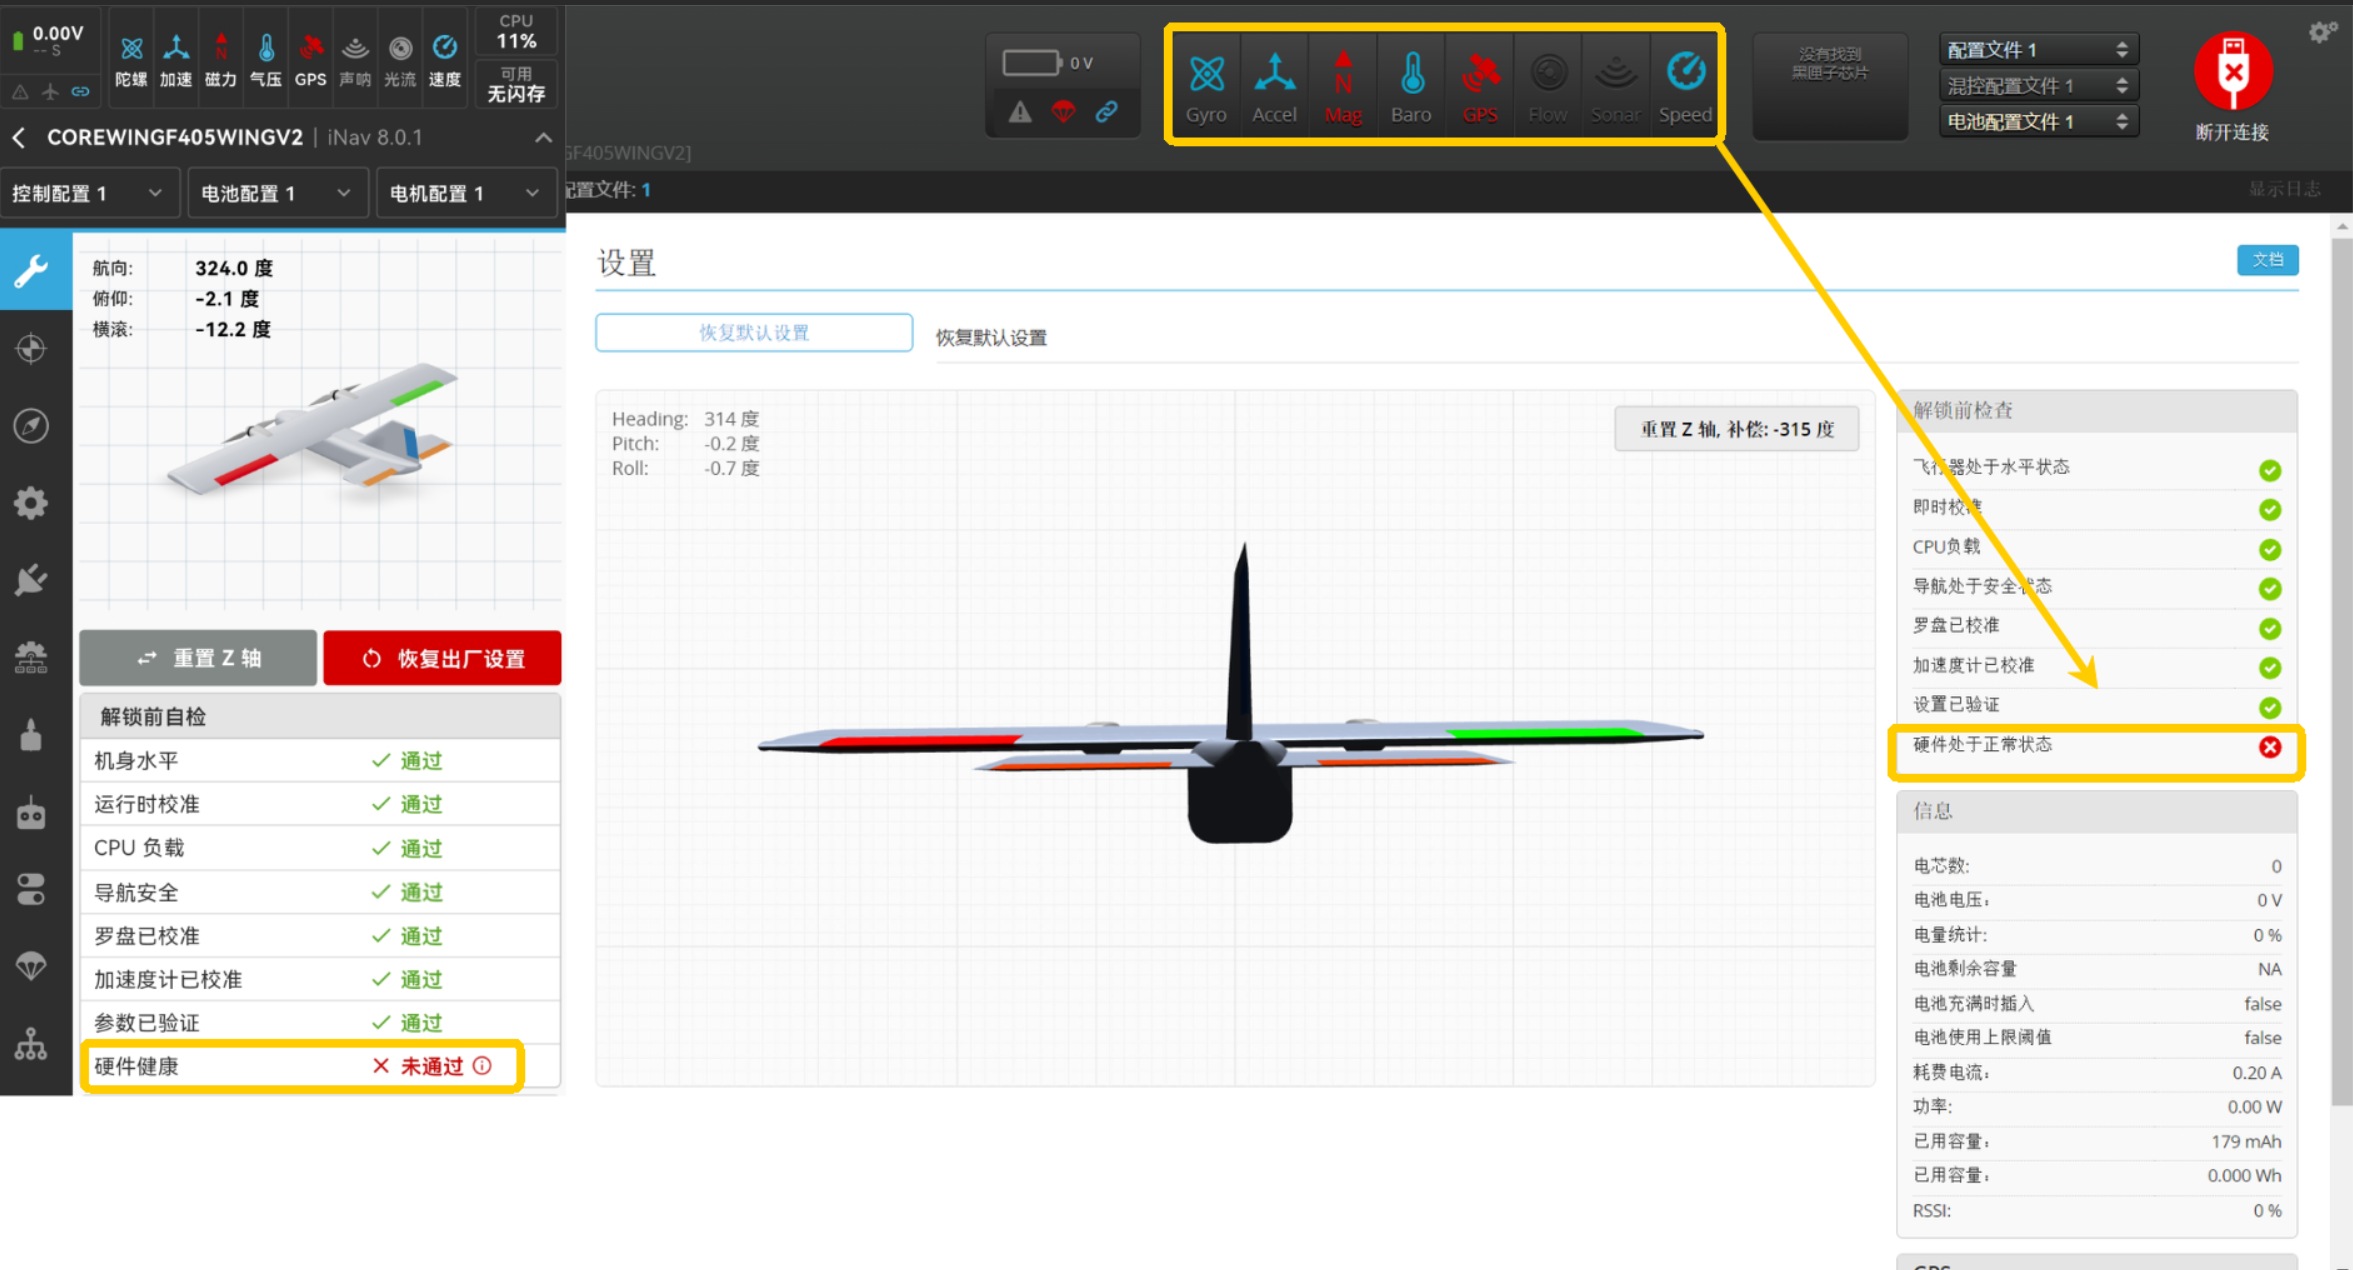This screenshot has height=1270, width=2353.
Task: Open the 控制配置 1 dropdown
Action: pyautogui.click(x=88, y=193)
